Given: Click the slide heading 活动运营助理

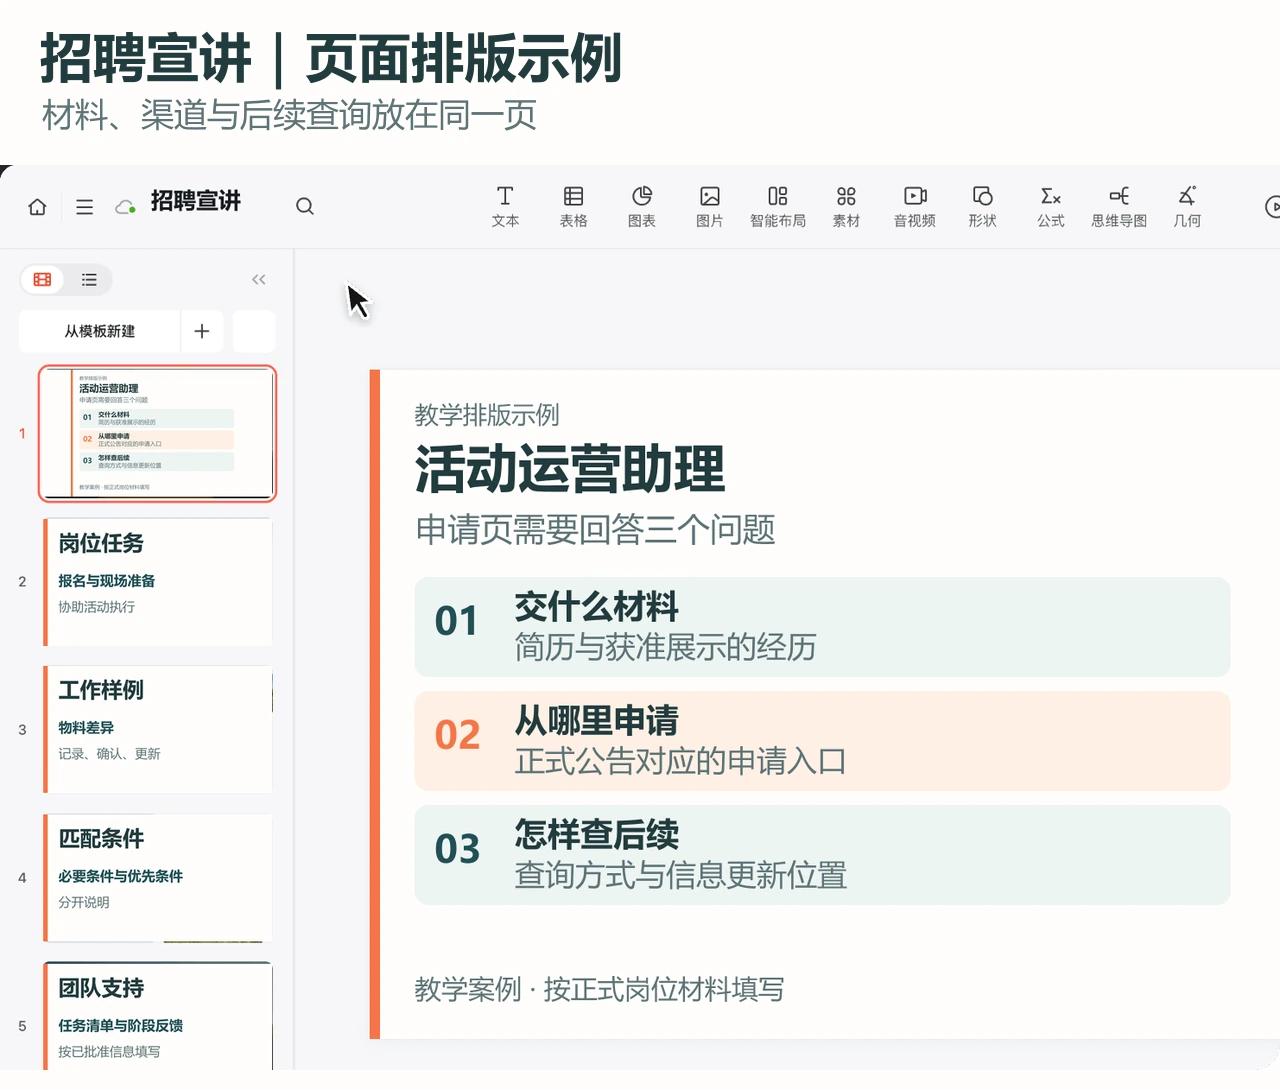Looking at the screenshot, I should (x=570, y=470).
